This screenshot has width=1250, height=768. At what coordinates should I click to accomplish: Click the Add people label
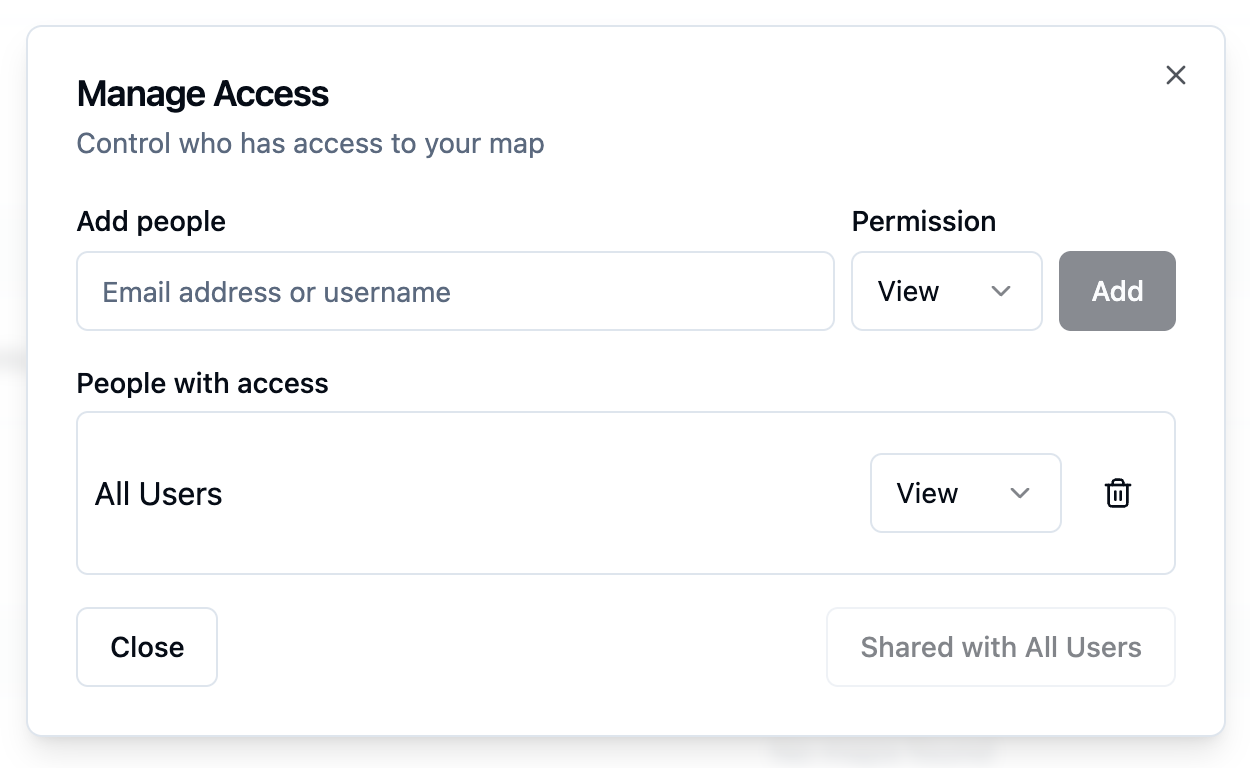tap(150, 221)
